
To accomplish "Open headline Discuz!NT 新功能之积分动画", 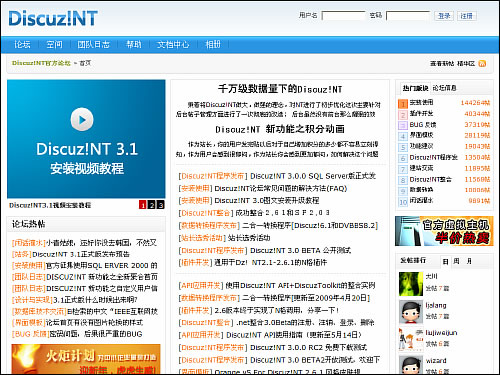I will pyautogui.click(x=280, y=129).
